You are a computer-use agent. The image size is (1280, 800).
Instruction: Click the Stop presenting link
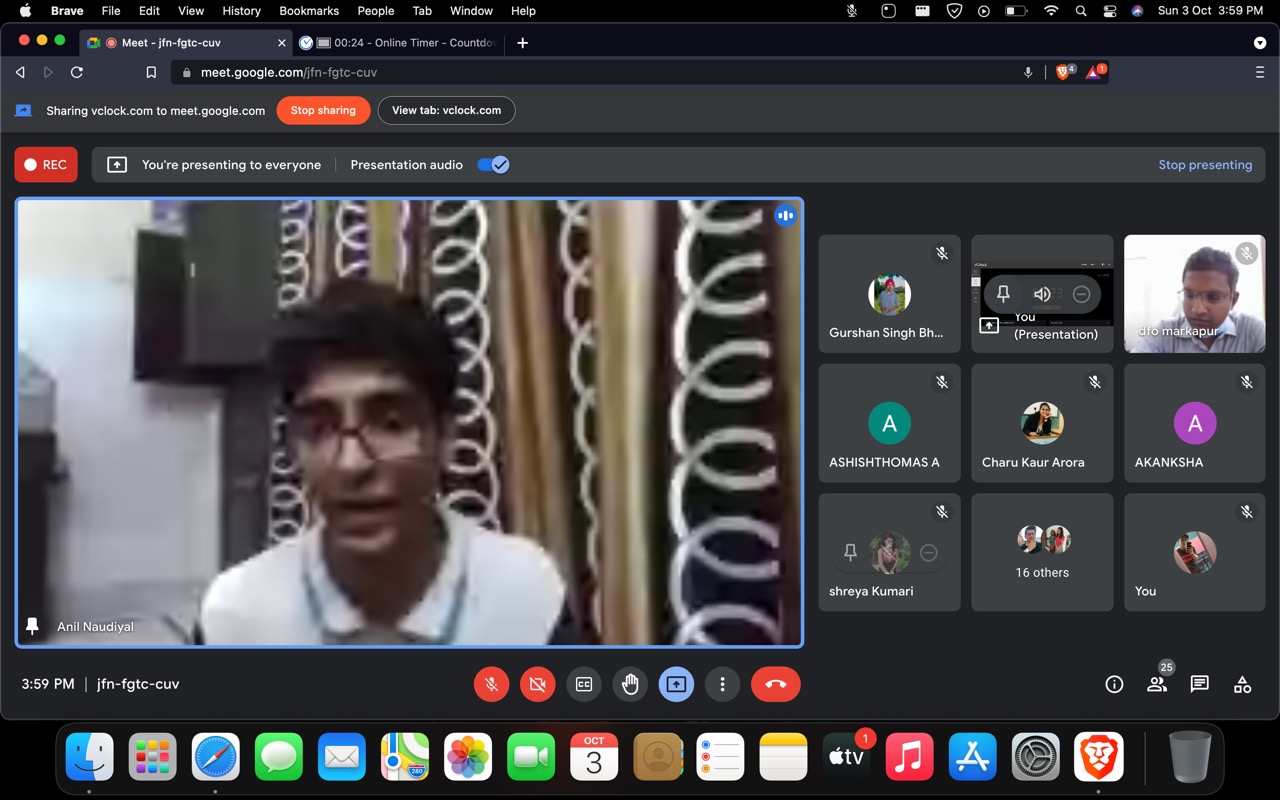pyautogui.click(x=1205, y=165)
